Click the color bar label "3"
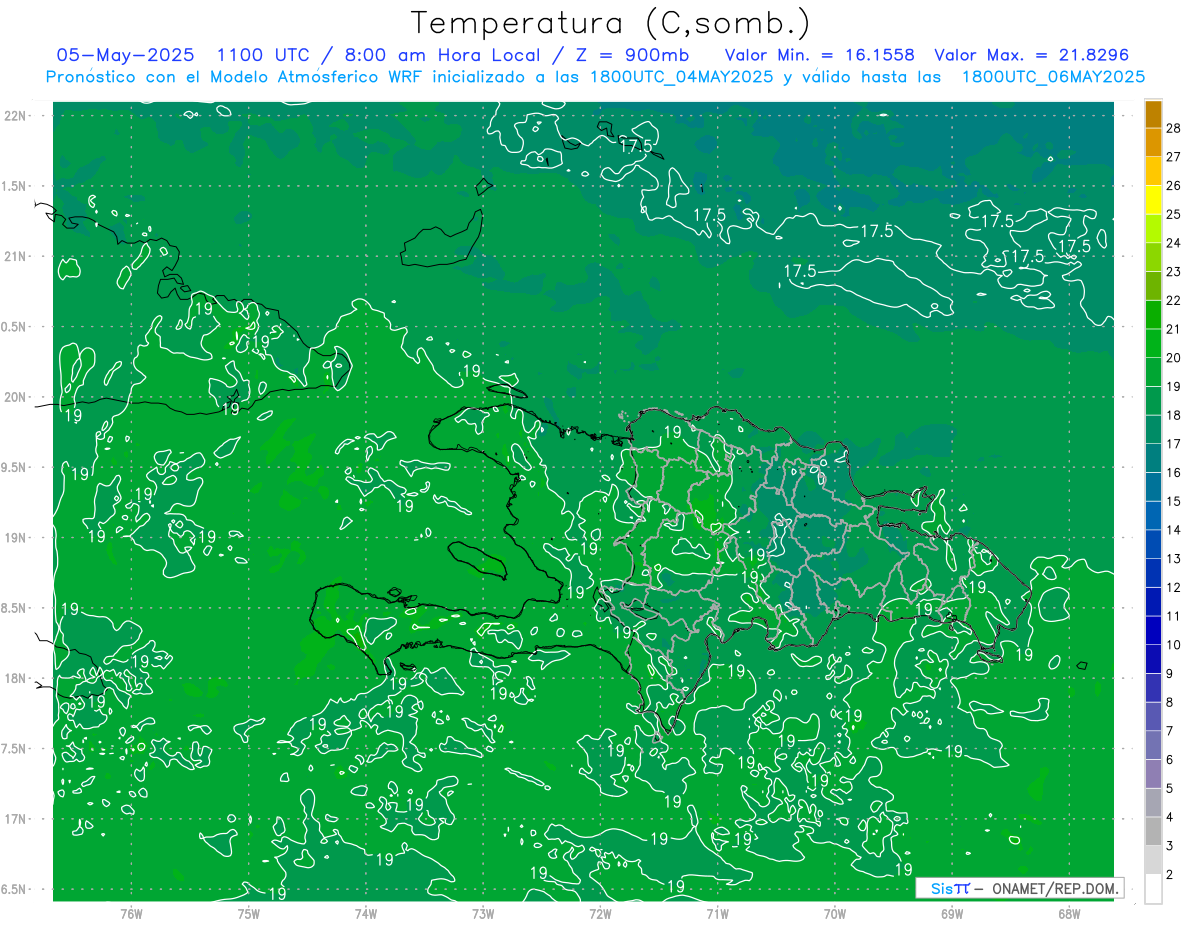1200x927 pixels. point(1171,846)
